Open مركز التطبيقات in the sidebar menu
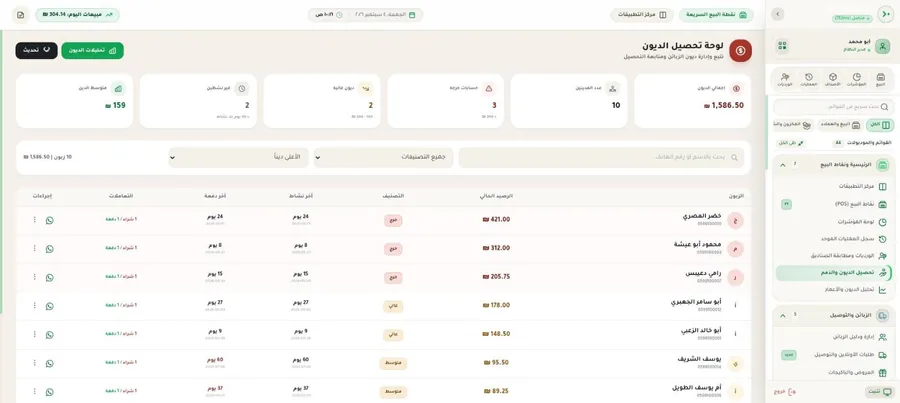 [x=832, y=187]
